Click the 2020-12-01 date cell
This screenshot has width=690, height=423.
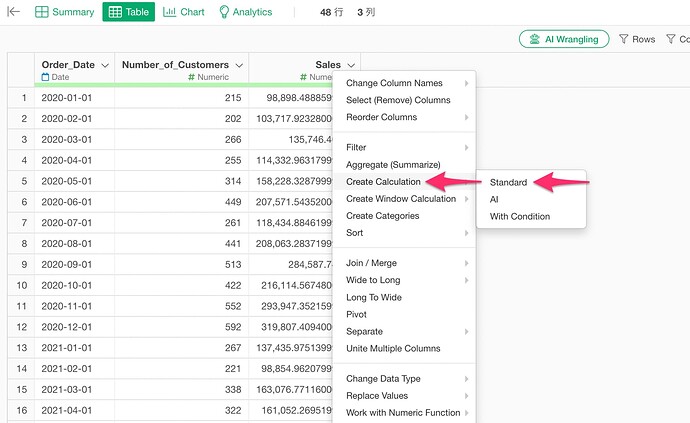tap(74, 327)
